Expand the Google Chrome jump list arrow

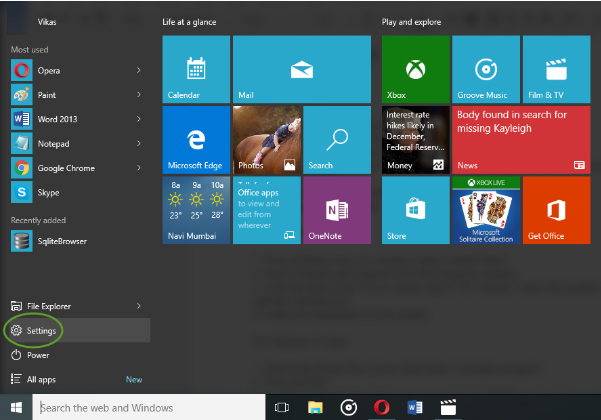coord(139,168)
